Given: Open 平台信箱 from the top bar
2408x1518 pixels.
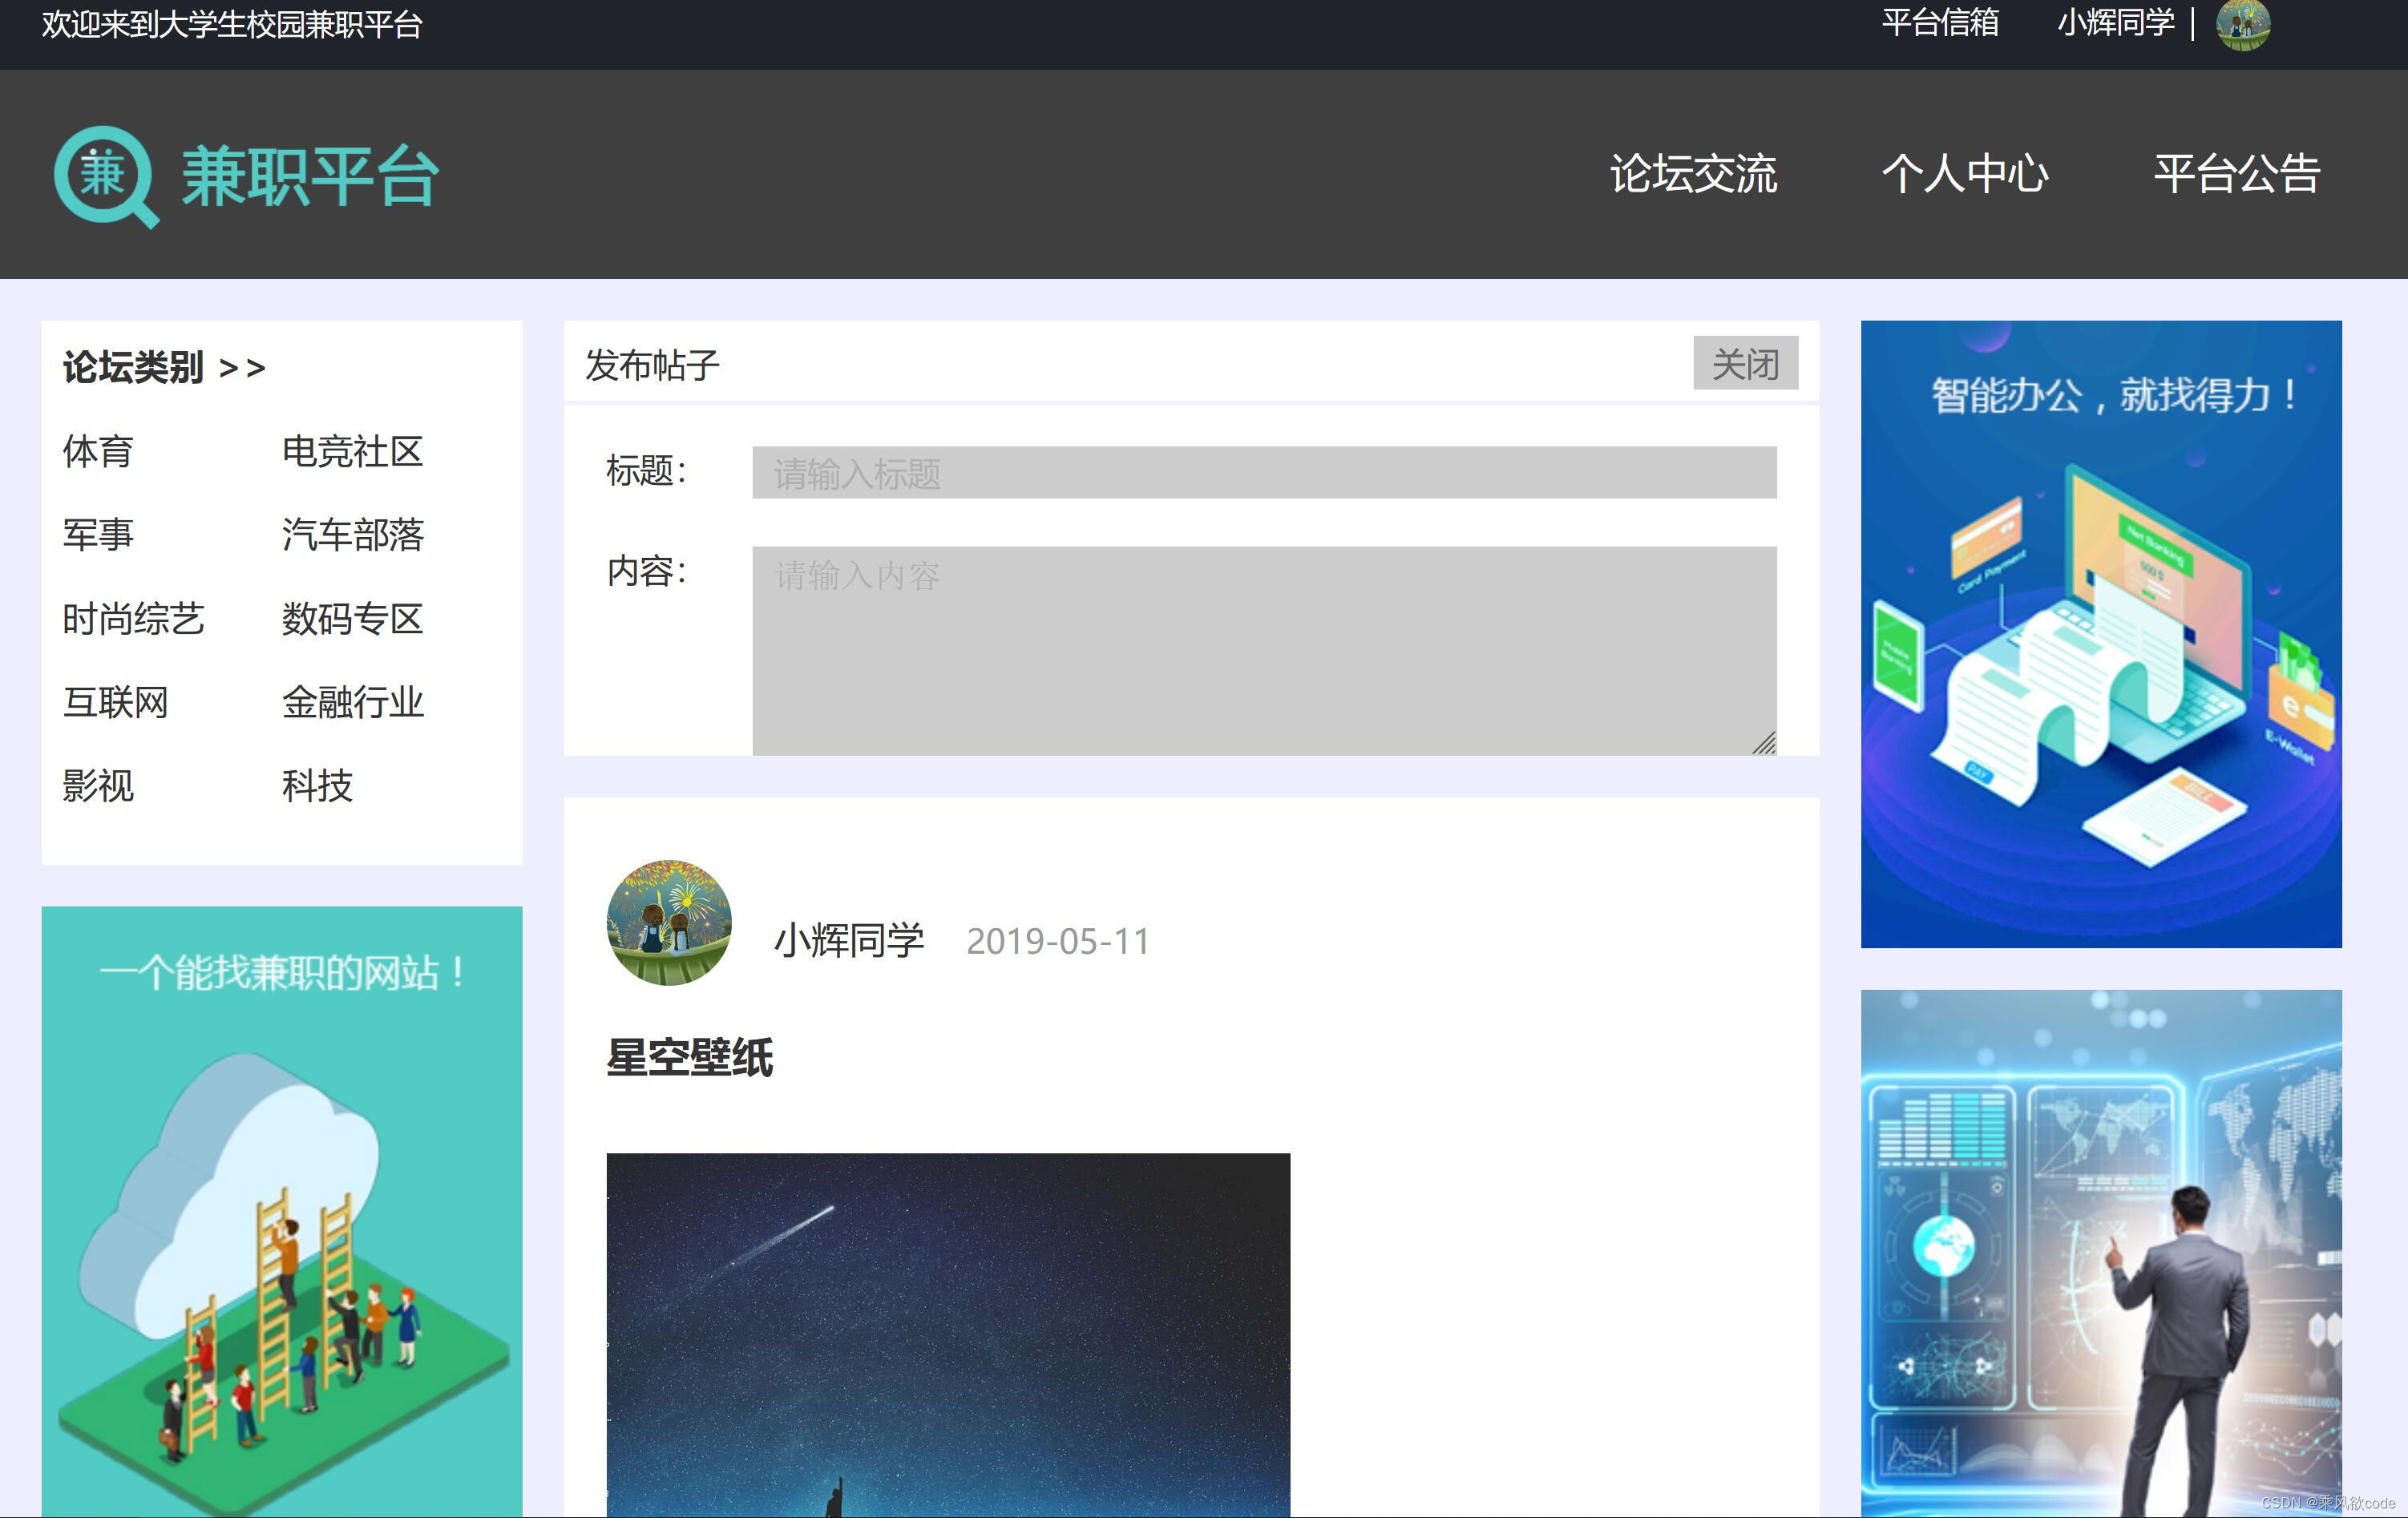Looking at the screenshot, I should 1941,24.
